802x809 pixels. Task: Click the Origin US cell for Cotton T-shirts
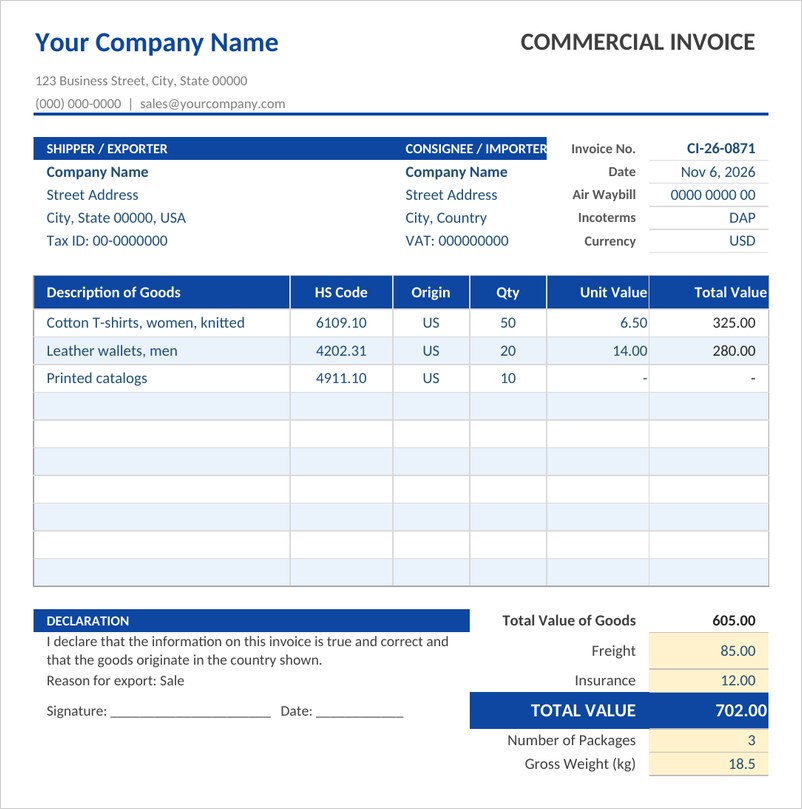coord(431,323)
